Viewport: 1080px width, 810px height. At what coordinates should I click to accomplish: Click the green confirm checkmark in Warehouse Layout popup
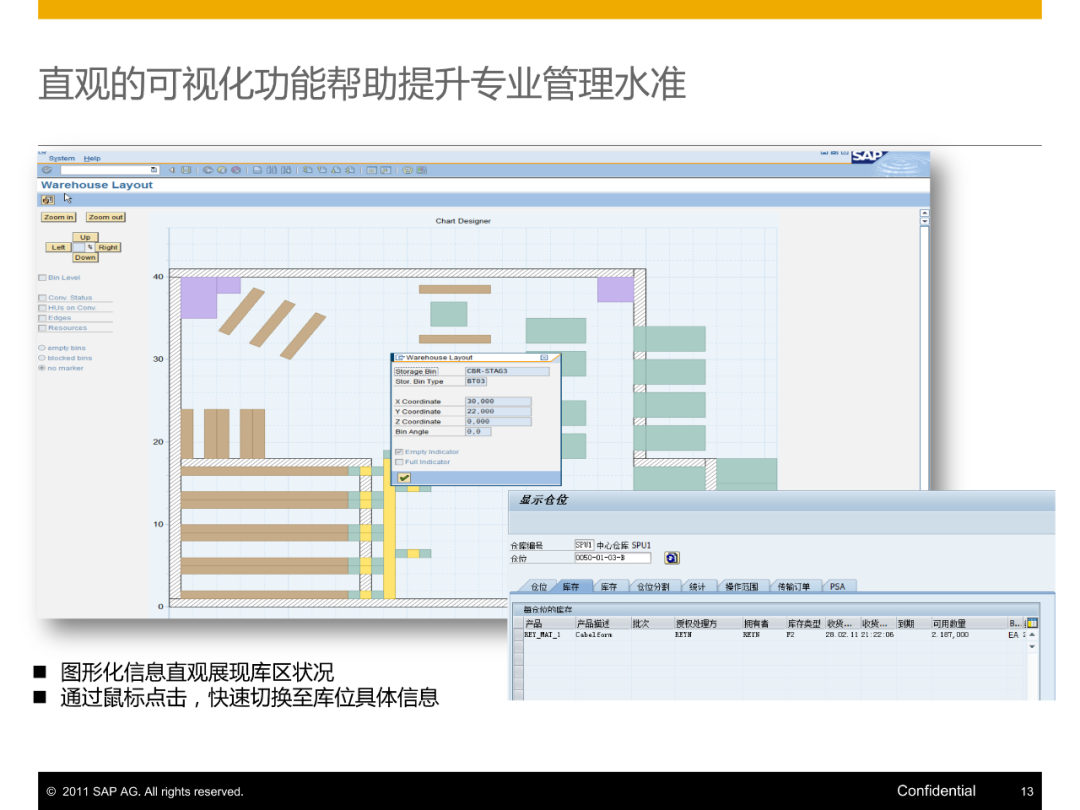coord(404,477)
